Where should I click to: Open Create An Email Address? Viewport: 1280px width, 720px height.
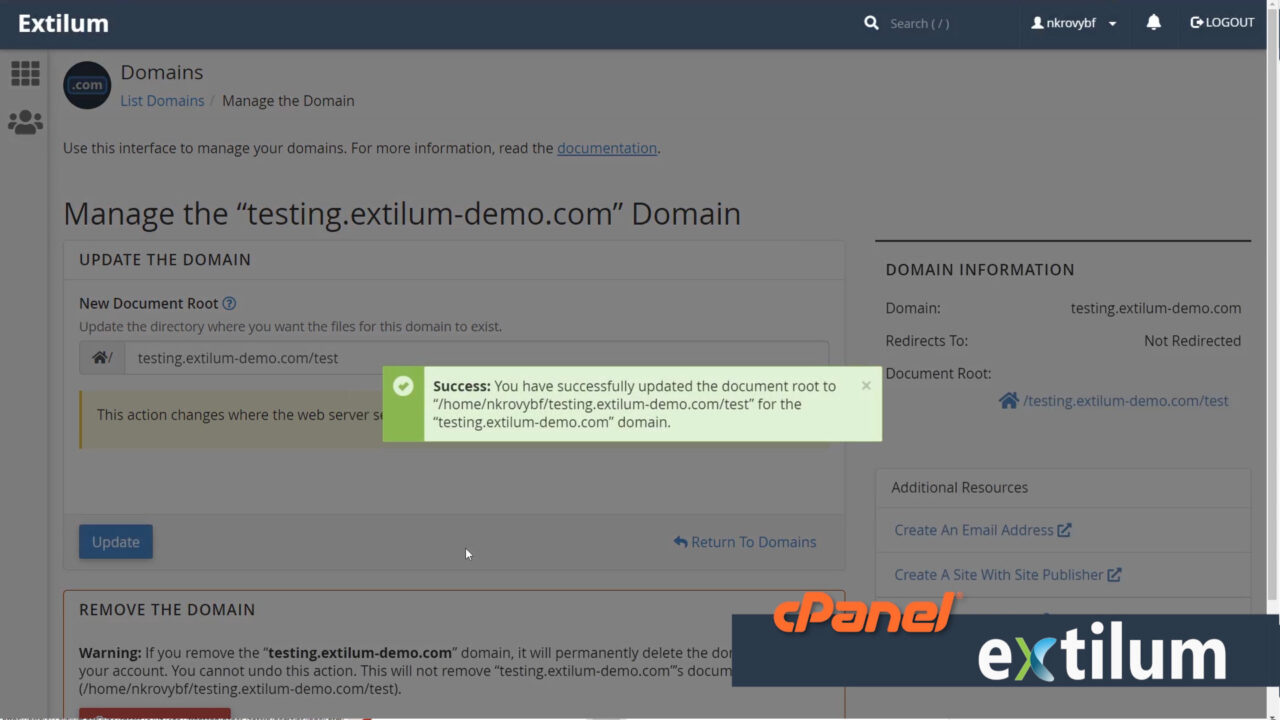pyautogui.click(x=975, y=530)
